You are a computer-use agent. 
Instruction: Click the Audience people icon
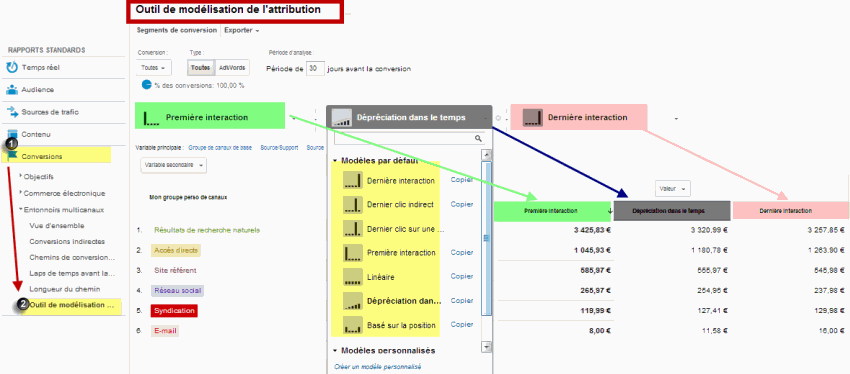(11, 90)
